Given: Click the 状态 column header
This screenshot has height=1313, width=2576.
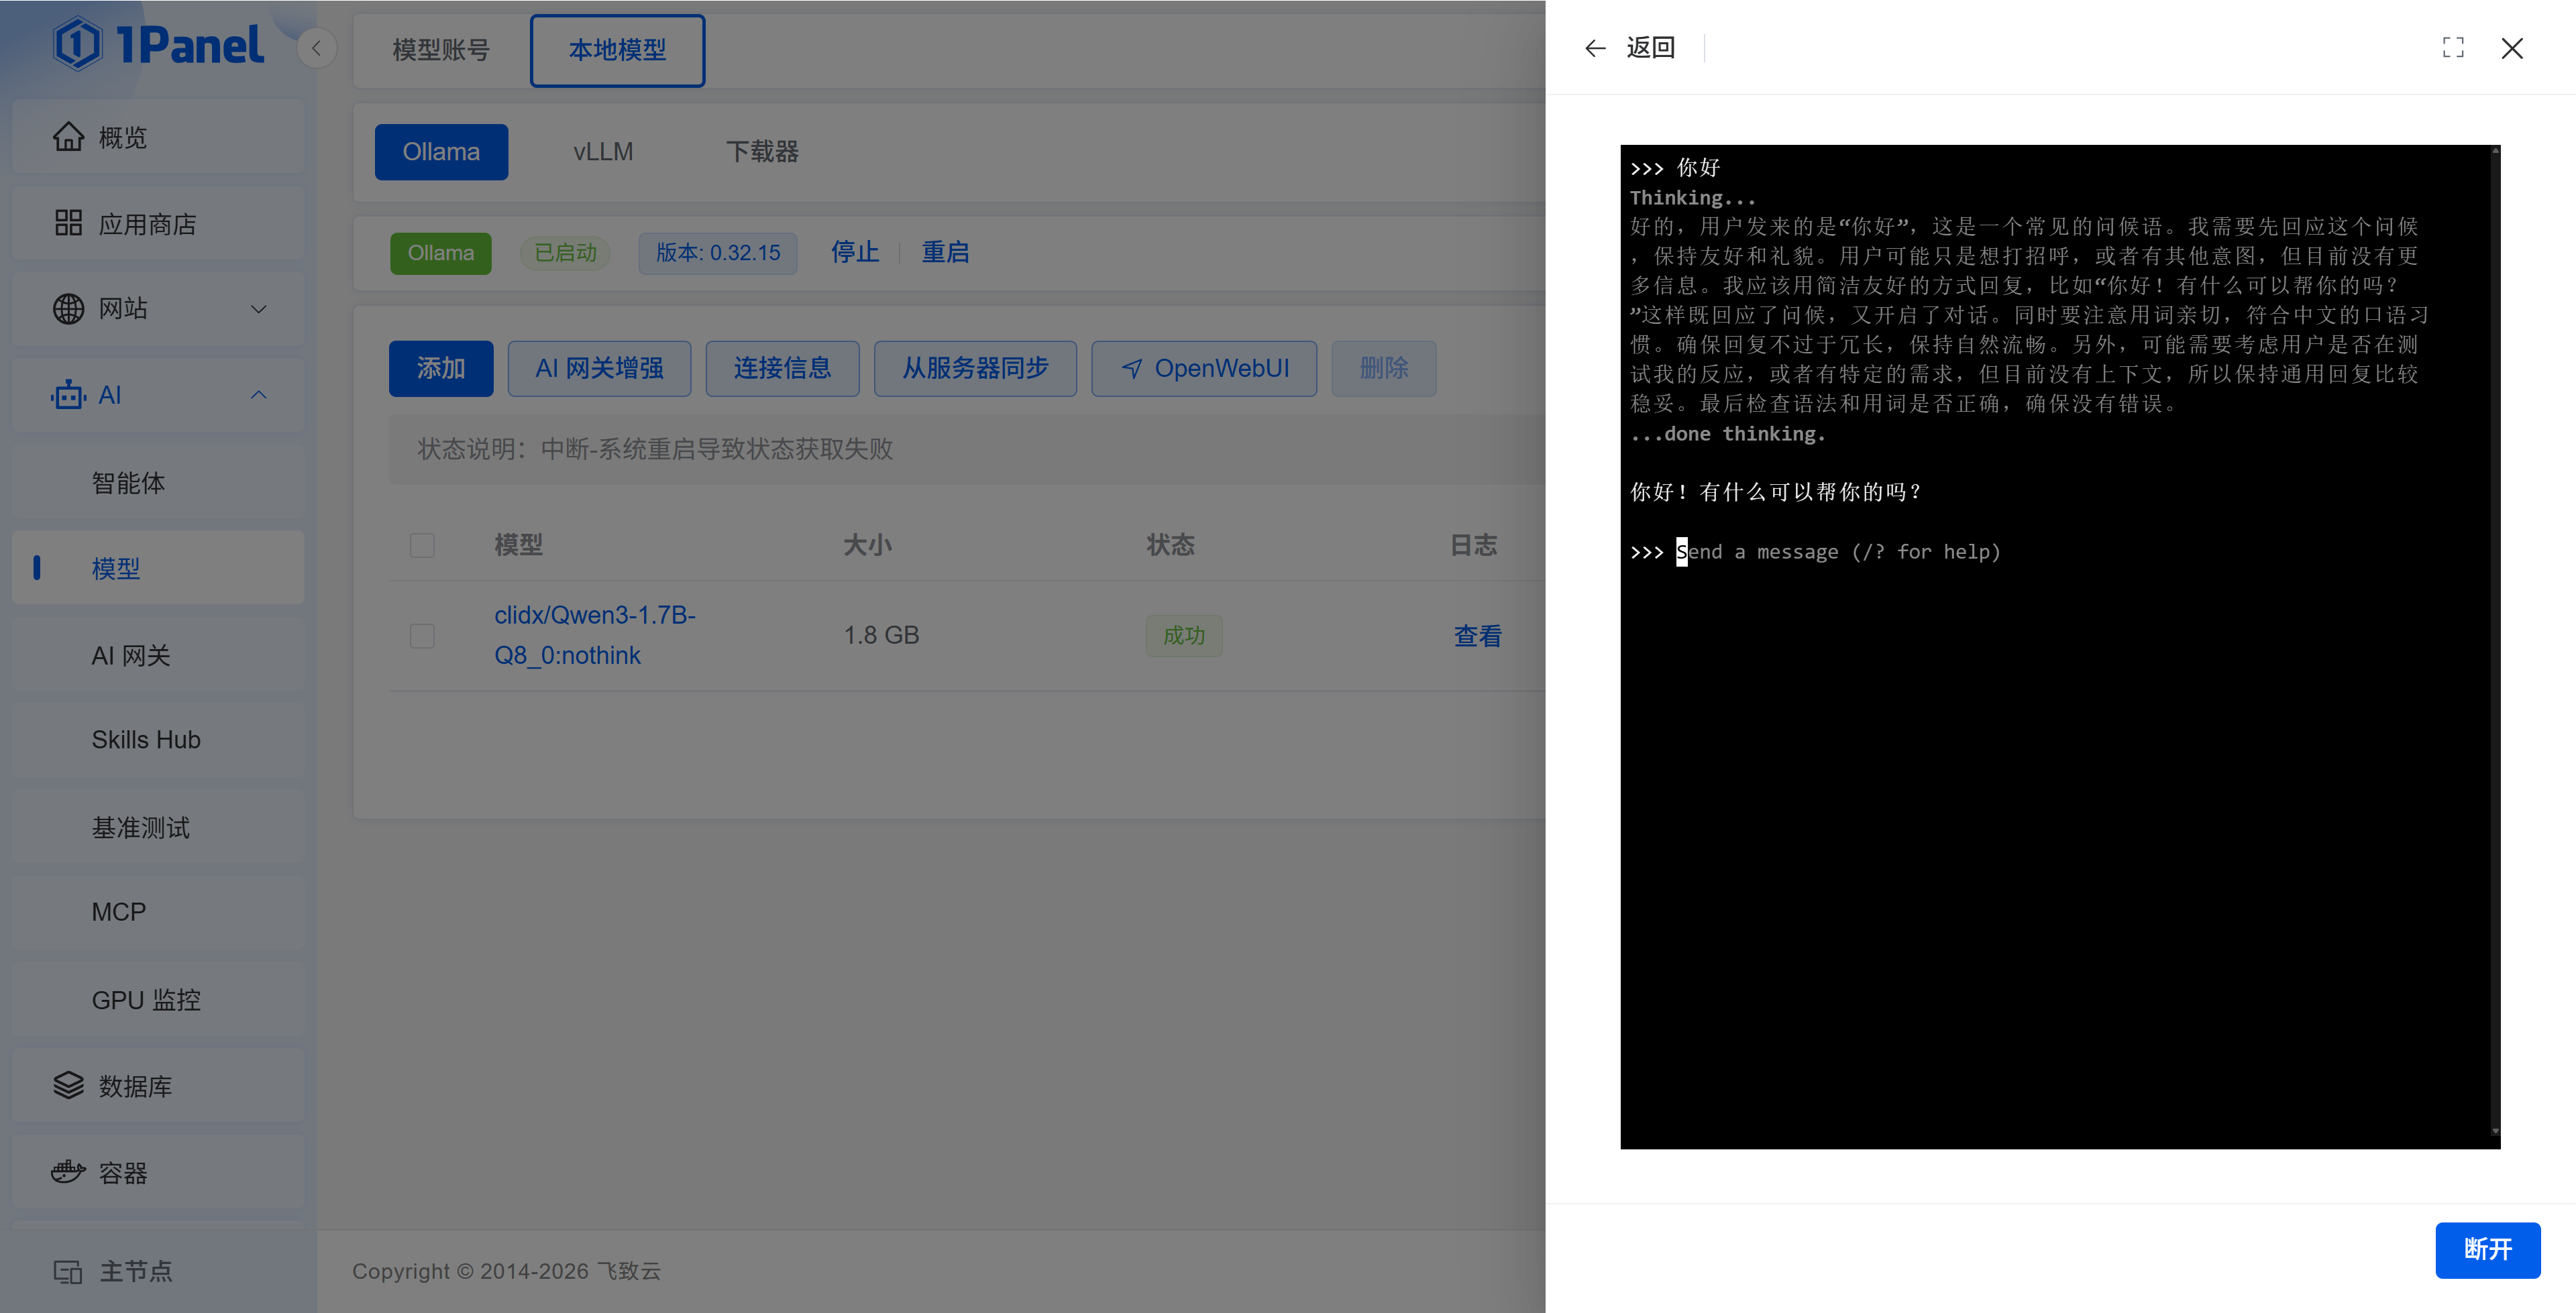Looking at the screenshot, I should point(1171,545).
